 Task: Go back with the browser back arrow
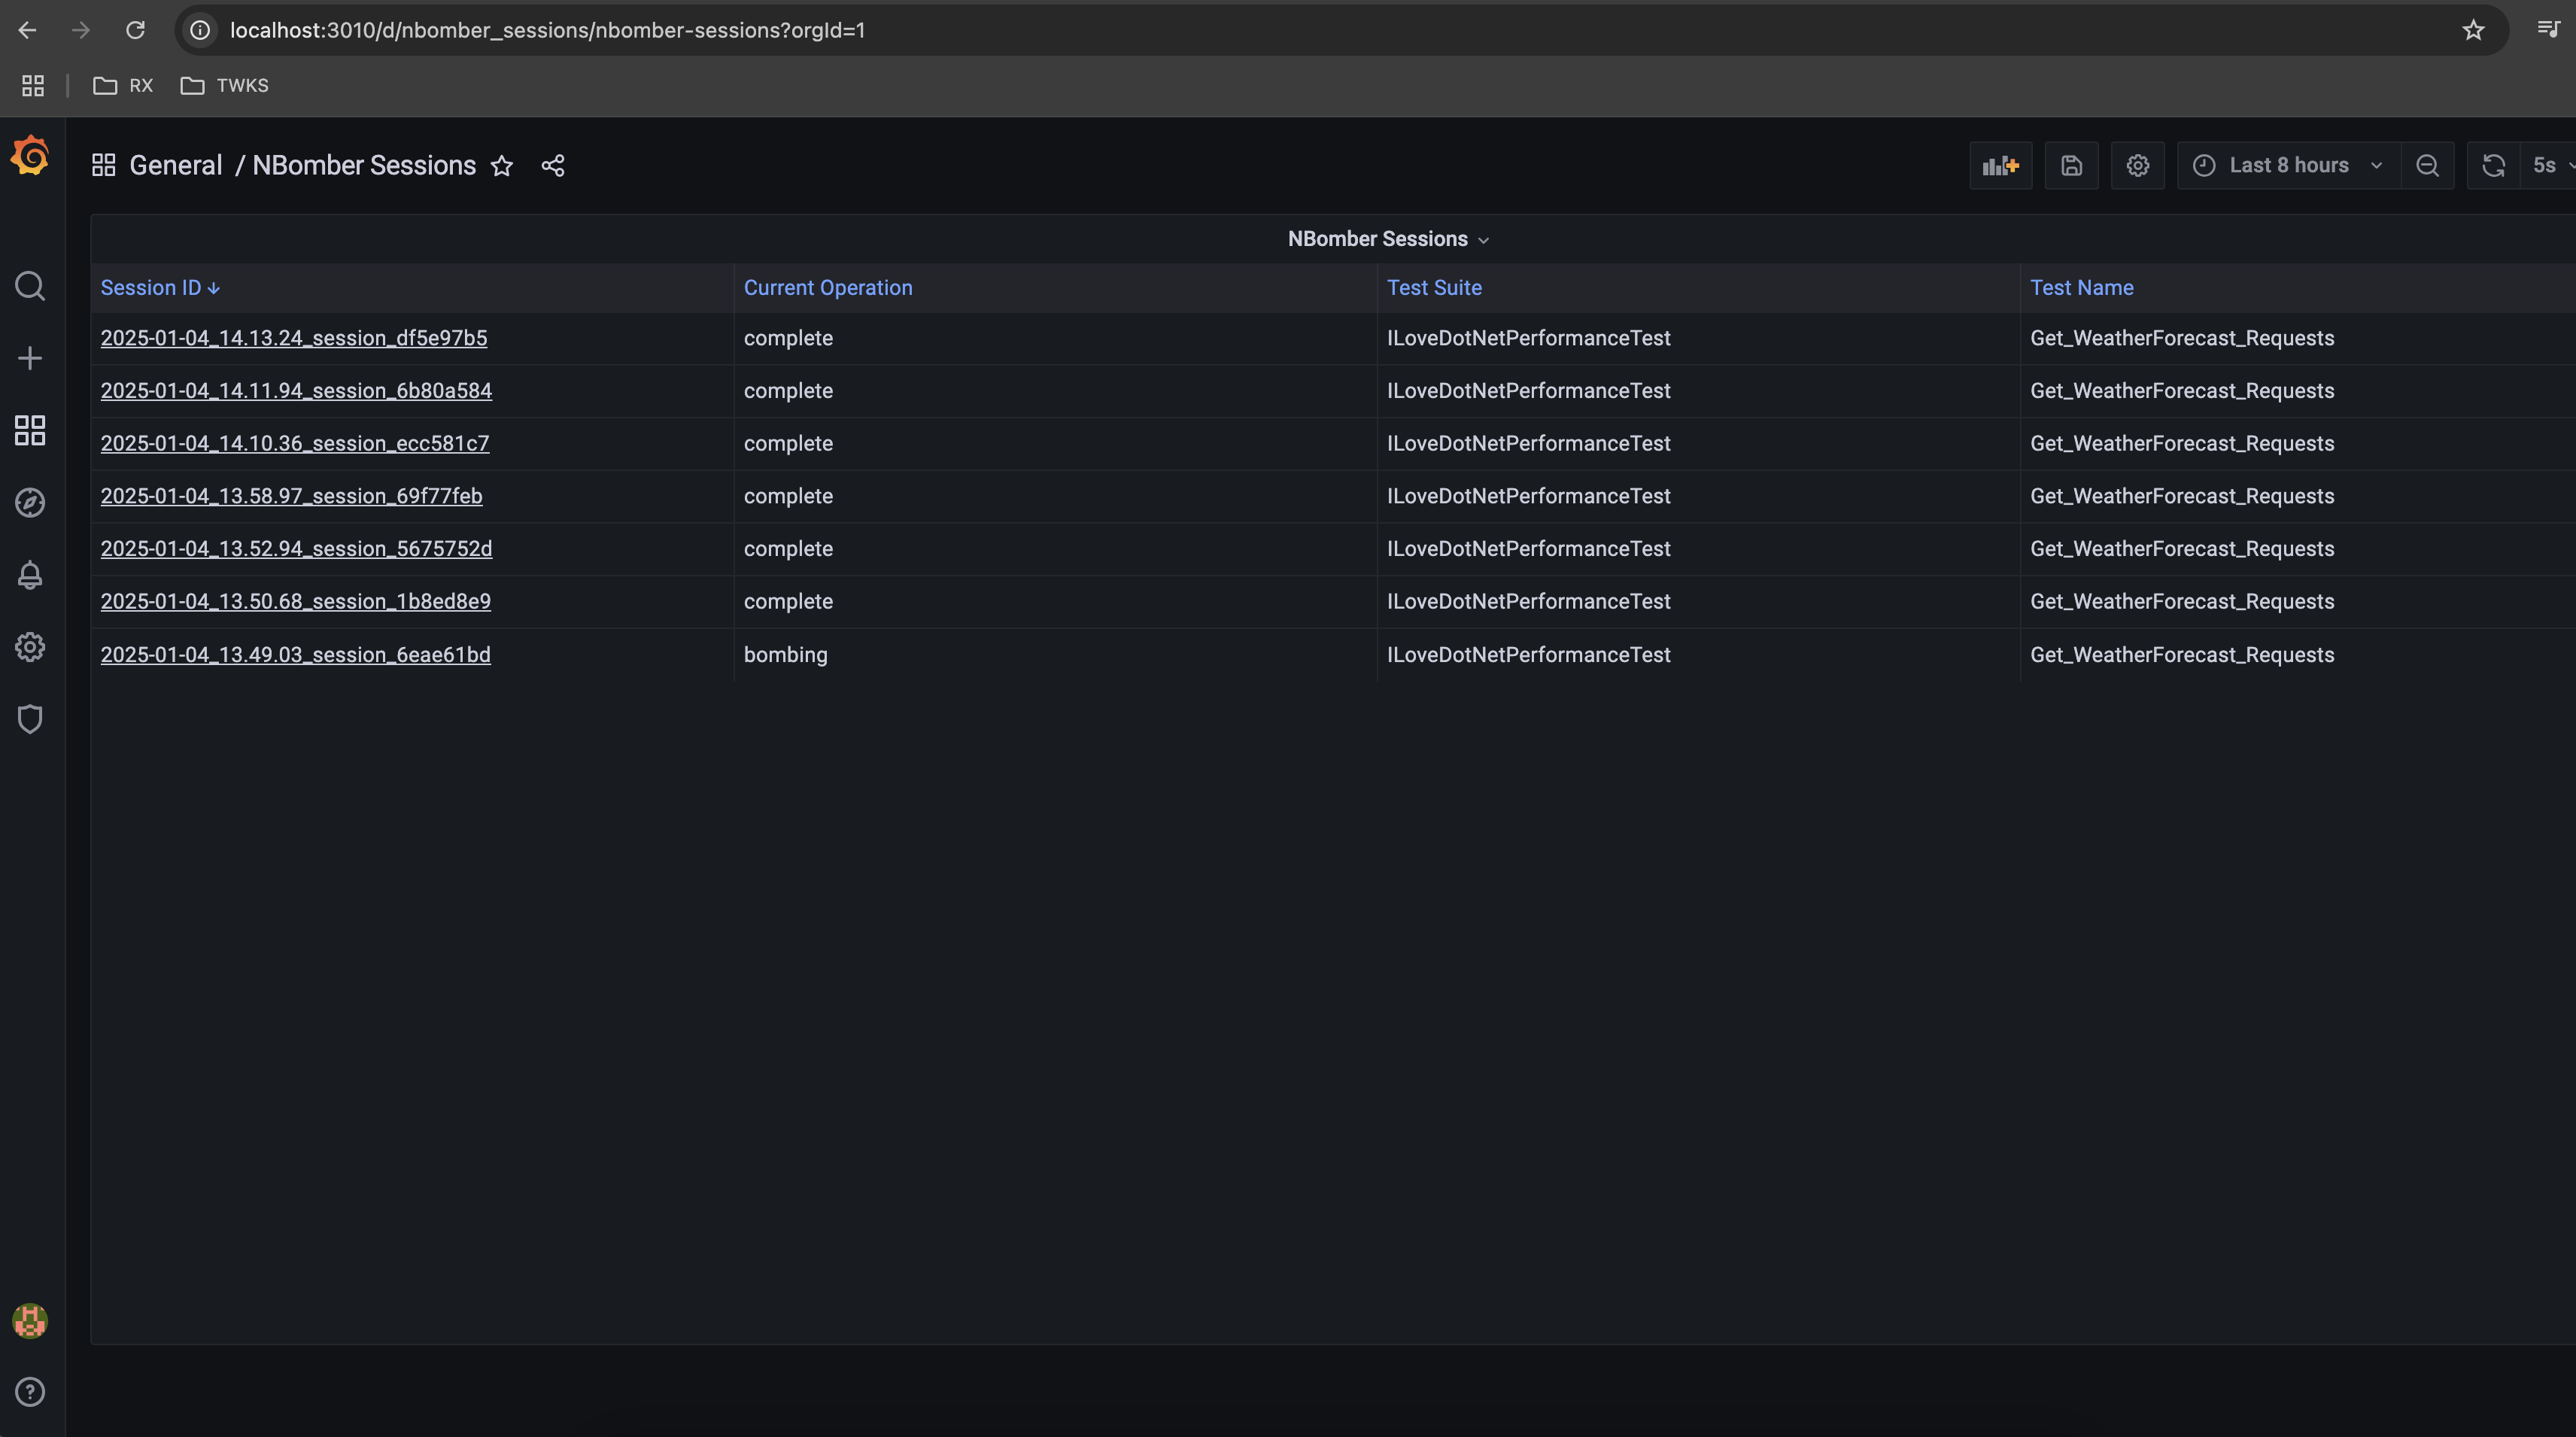[x=27, y=30]
